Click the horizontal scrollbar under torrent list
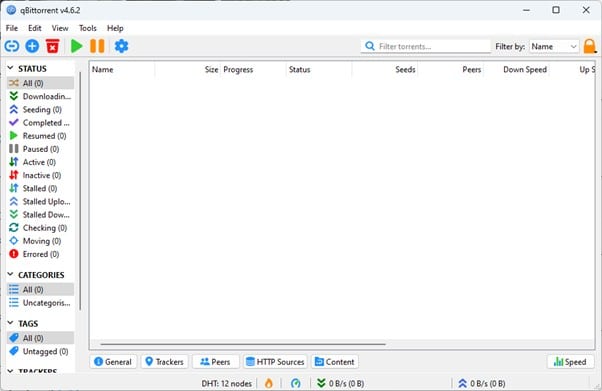This screenshot has height=391, width=602. point(243,344)
